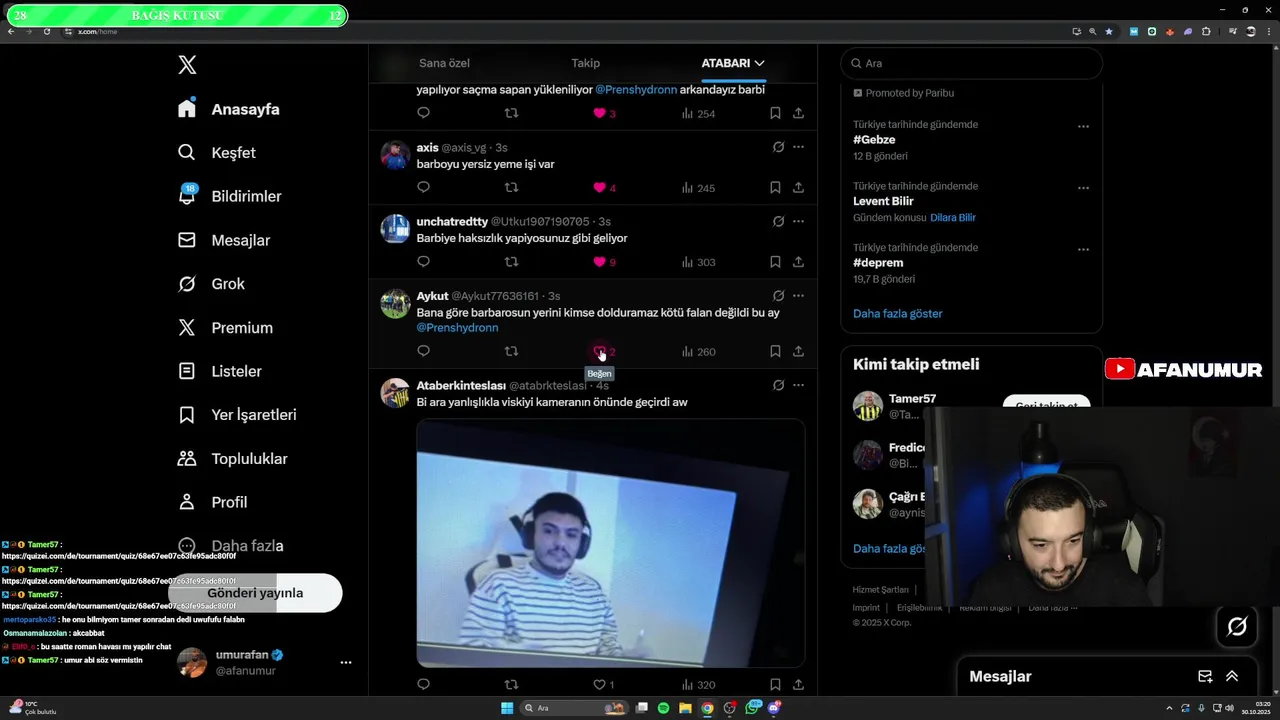Viewport: 1280px width, 720px height.
Task: Click Dilara Bilir trend link
Action: coord(953,217)
